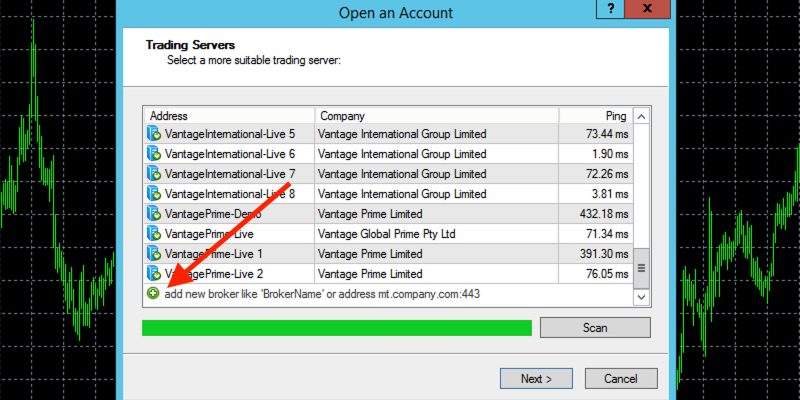This screenshot has width=800, height=400.
Task: Click the 391.30 ms ping value
Action: tap(604, 254)
